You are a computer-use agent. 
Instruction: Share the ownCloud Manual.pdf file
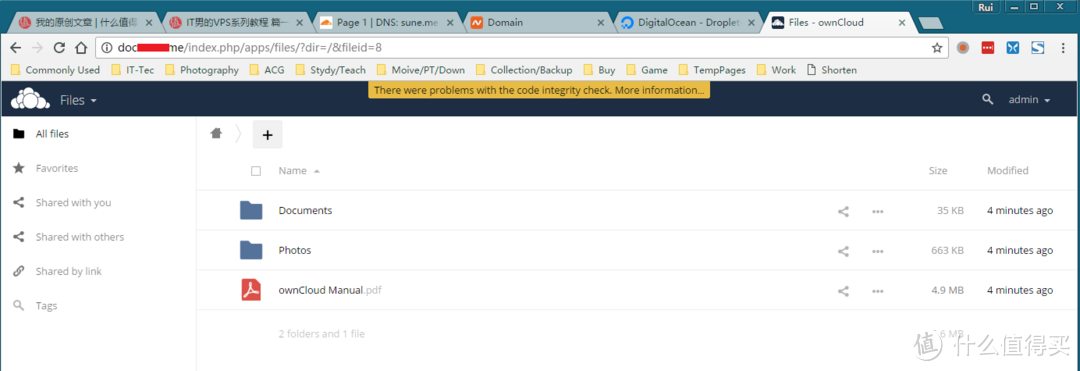pos(843,291)
